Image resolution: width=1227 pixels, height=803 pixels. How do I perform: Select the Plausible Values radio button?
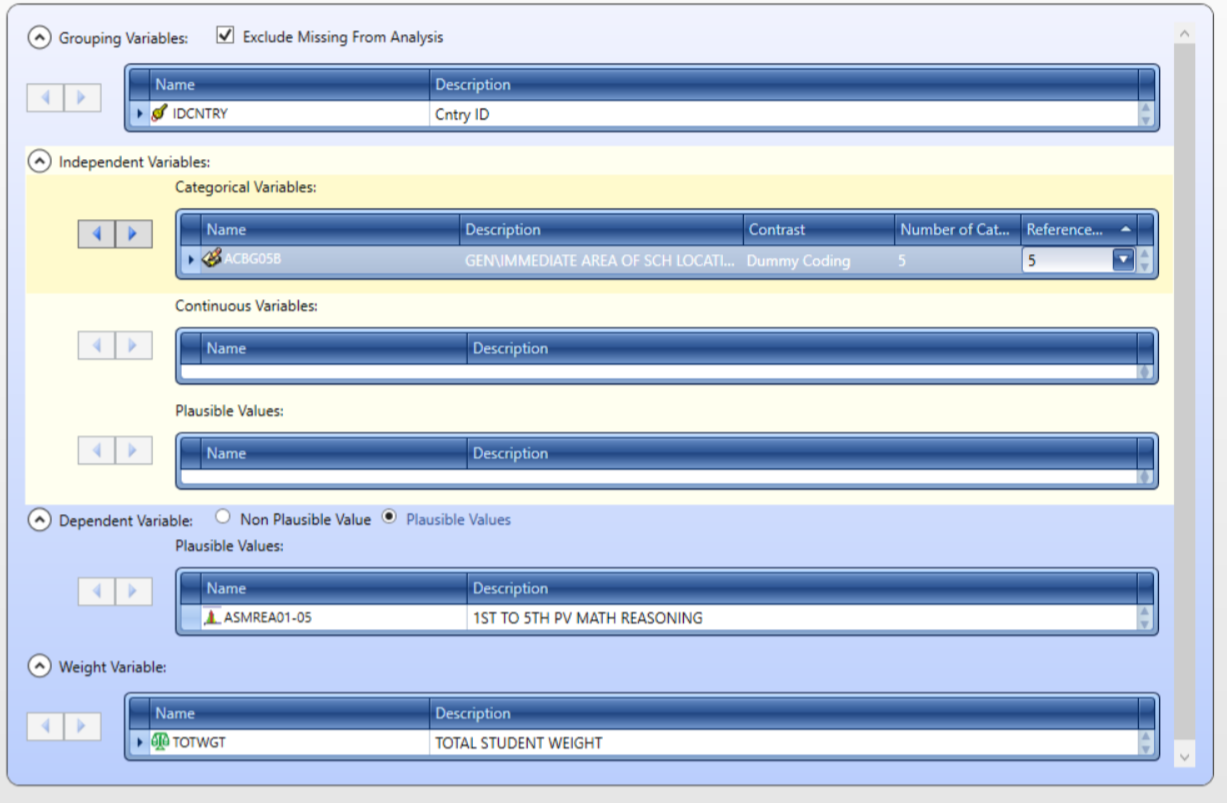tap(390, 518)
